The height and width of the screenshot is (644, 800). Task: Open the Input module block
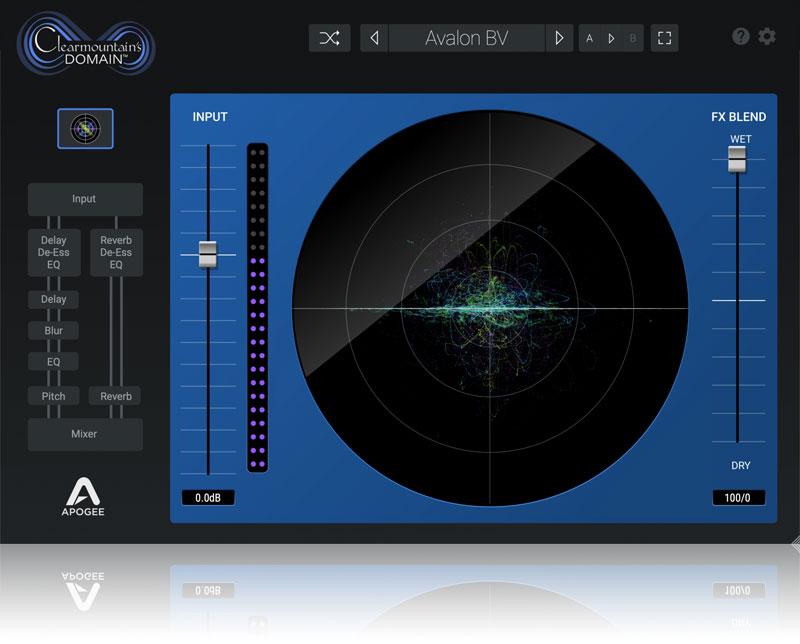pos(85,199)
